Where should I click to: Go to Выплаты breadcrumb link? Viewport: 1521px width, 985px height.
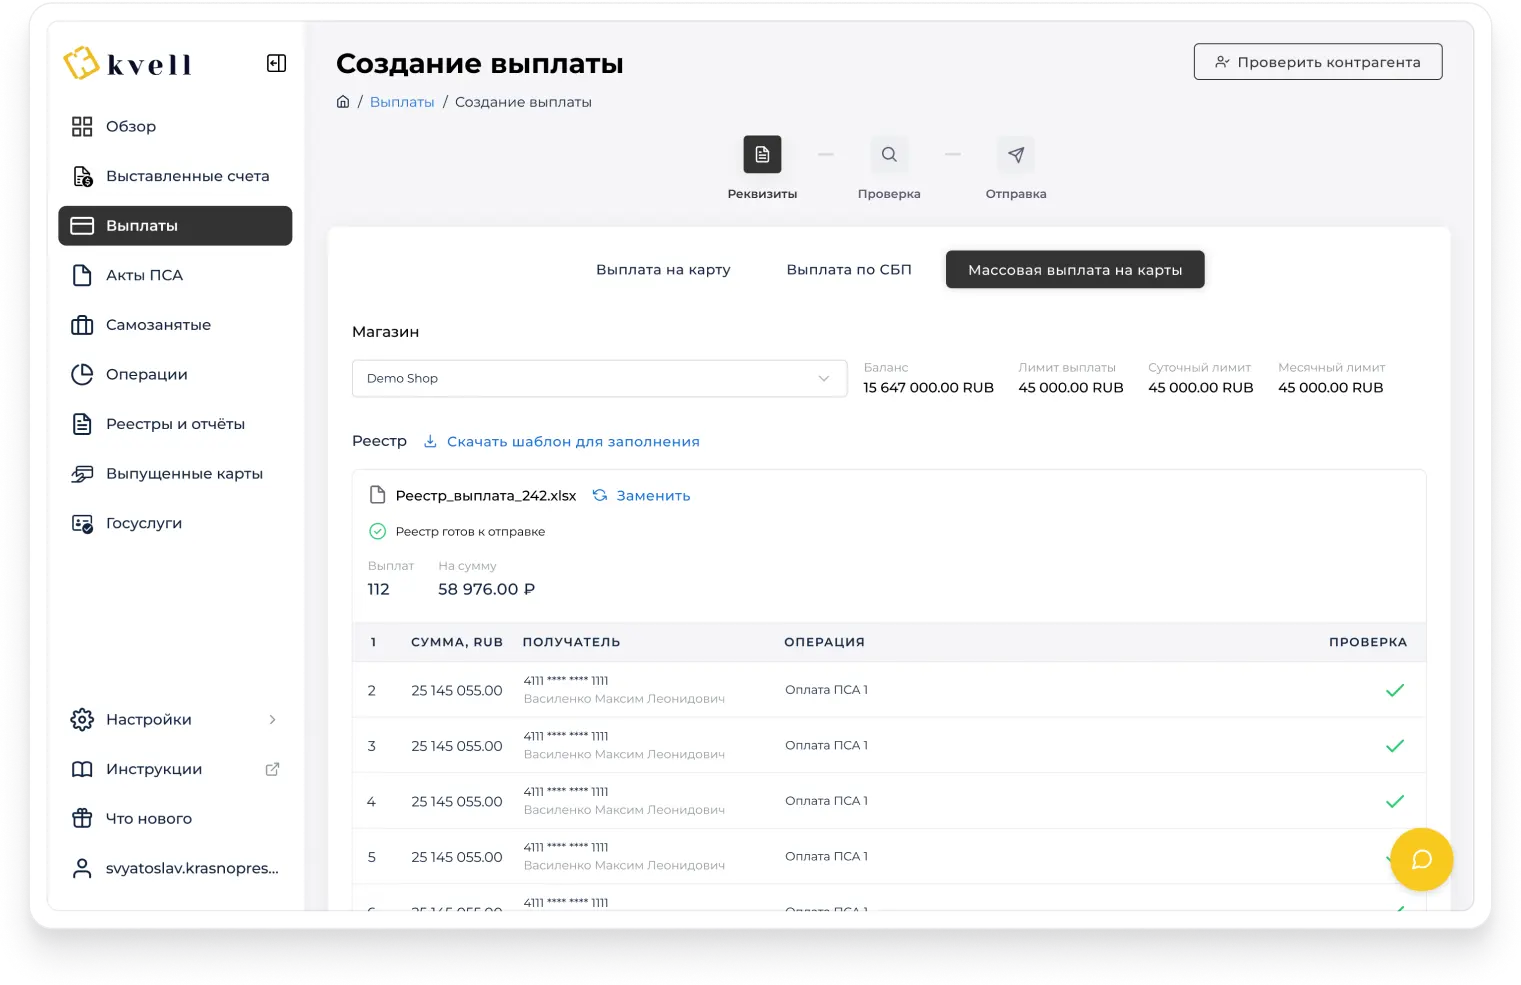tap(402, 102)
